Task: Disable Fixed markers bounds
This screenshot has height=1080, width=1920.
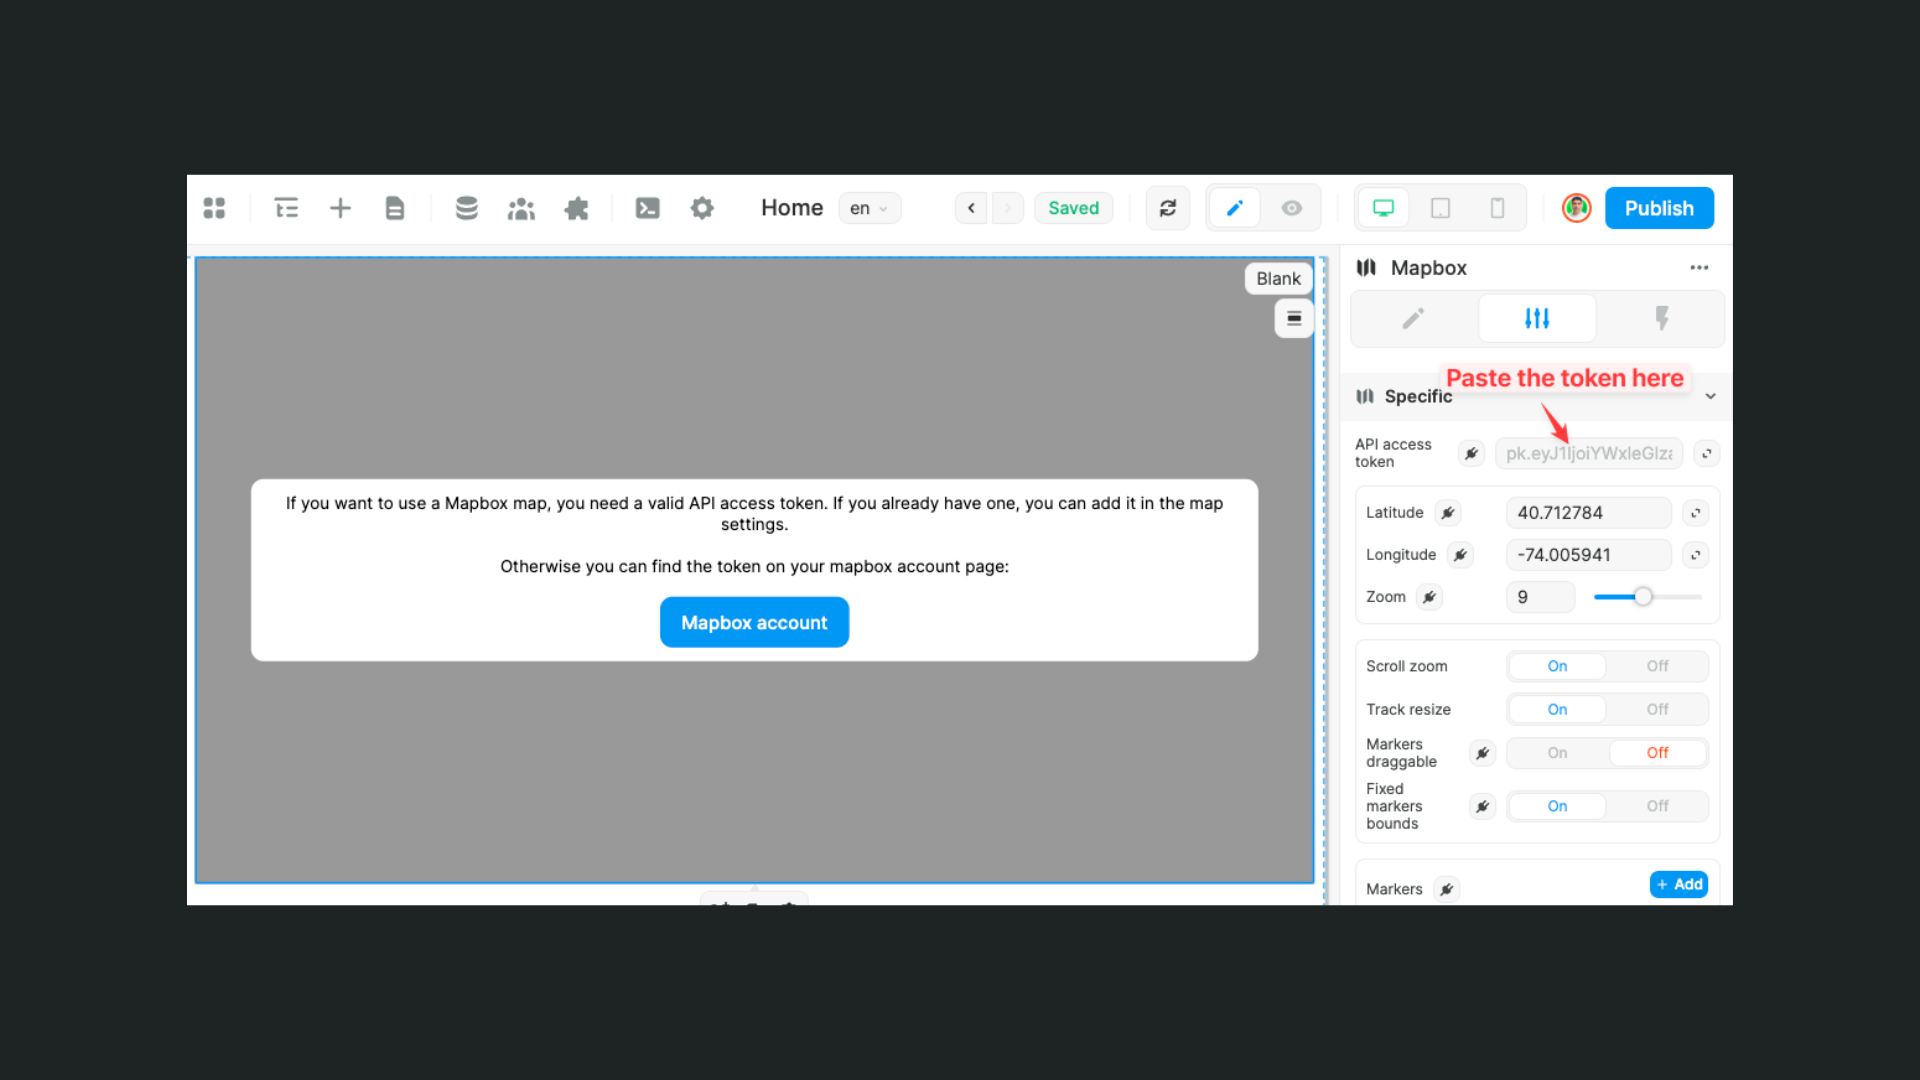Action: pos(1657,806)
